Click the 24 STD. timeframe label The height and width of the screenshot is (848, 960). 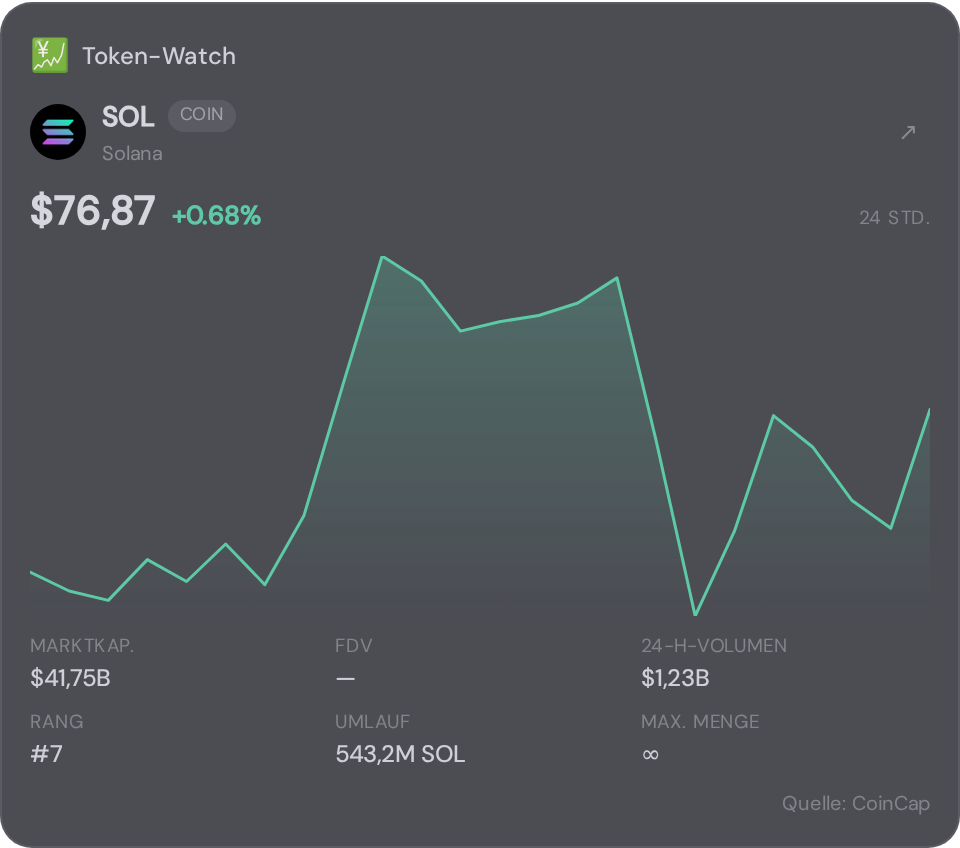click(x=894, y=218)
